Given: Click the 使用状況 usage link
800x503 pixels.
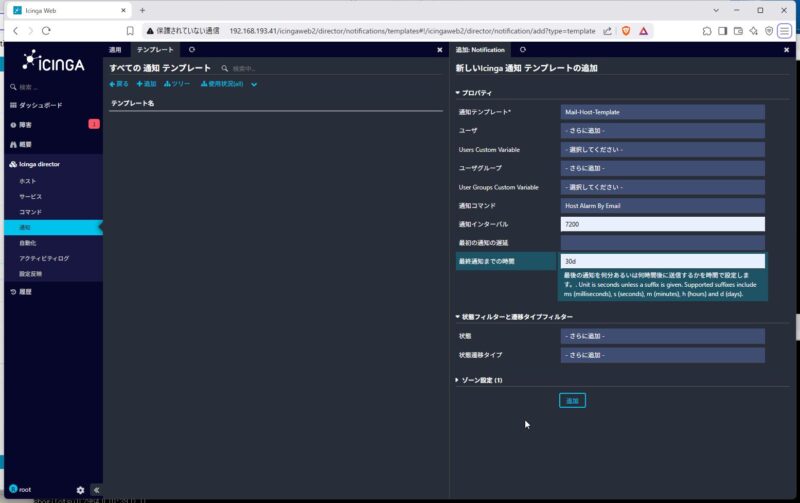Looking at the screenshot, I should coord(222,84).
